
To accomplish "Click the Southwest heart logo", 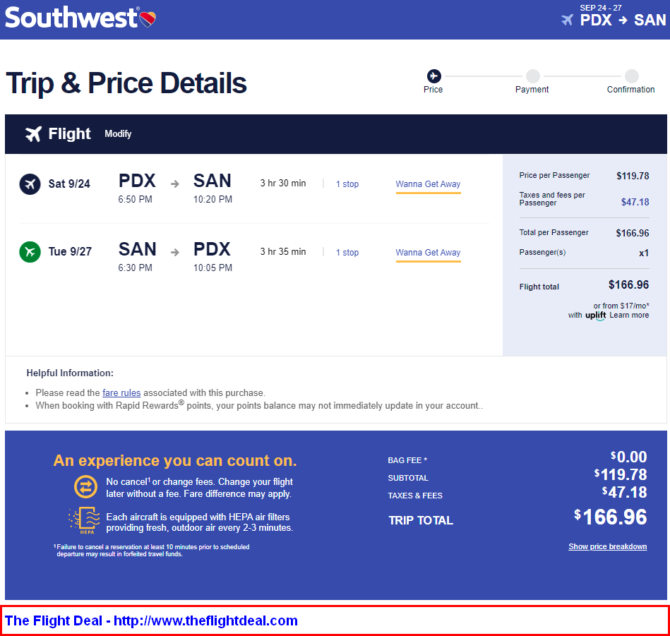I will pos(145,17).
